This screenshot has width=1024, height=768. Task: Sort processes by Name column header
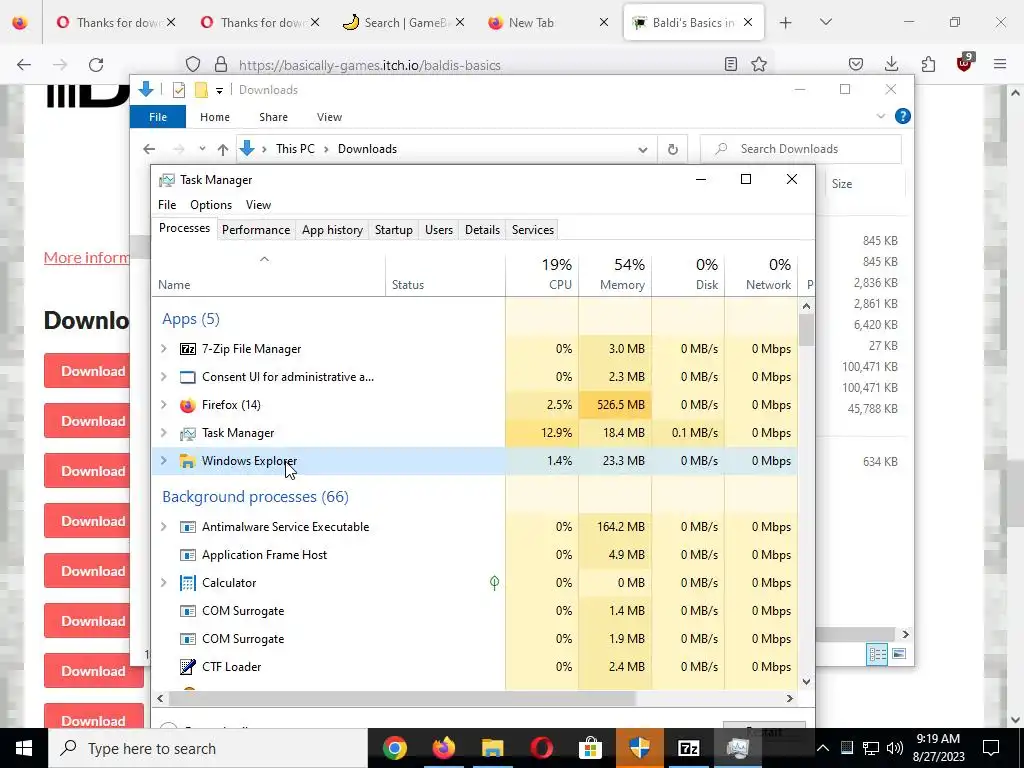(x=268, y=274)
